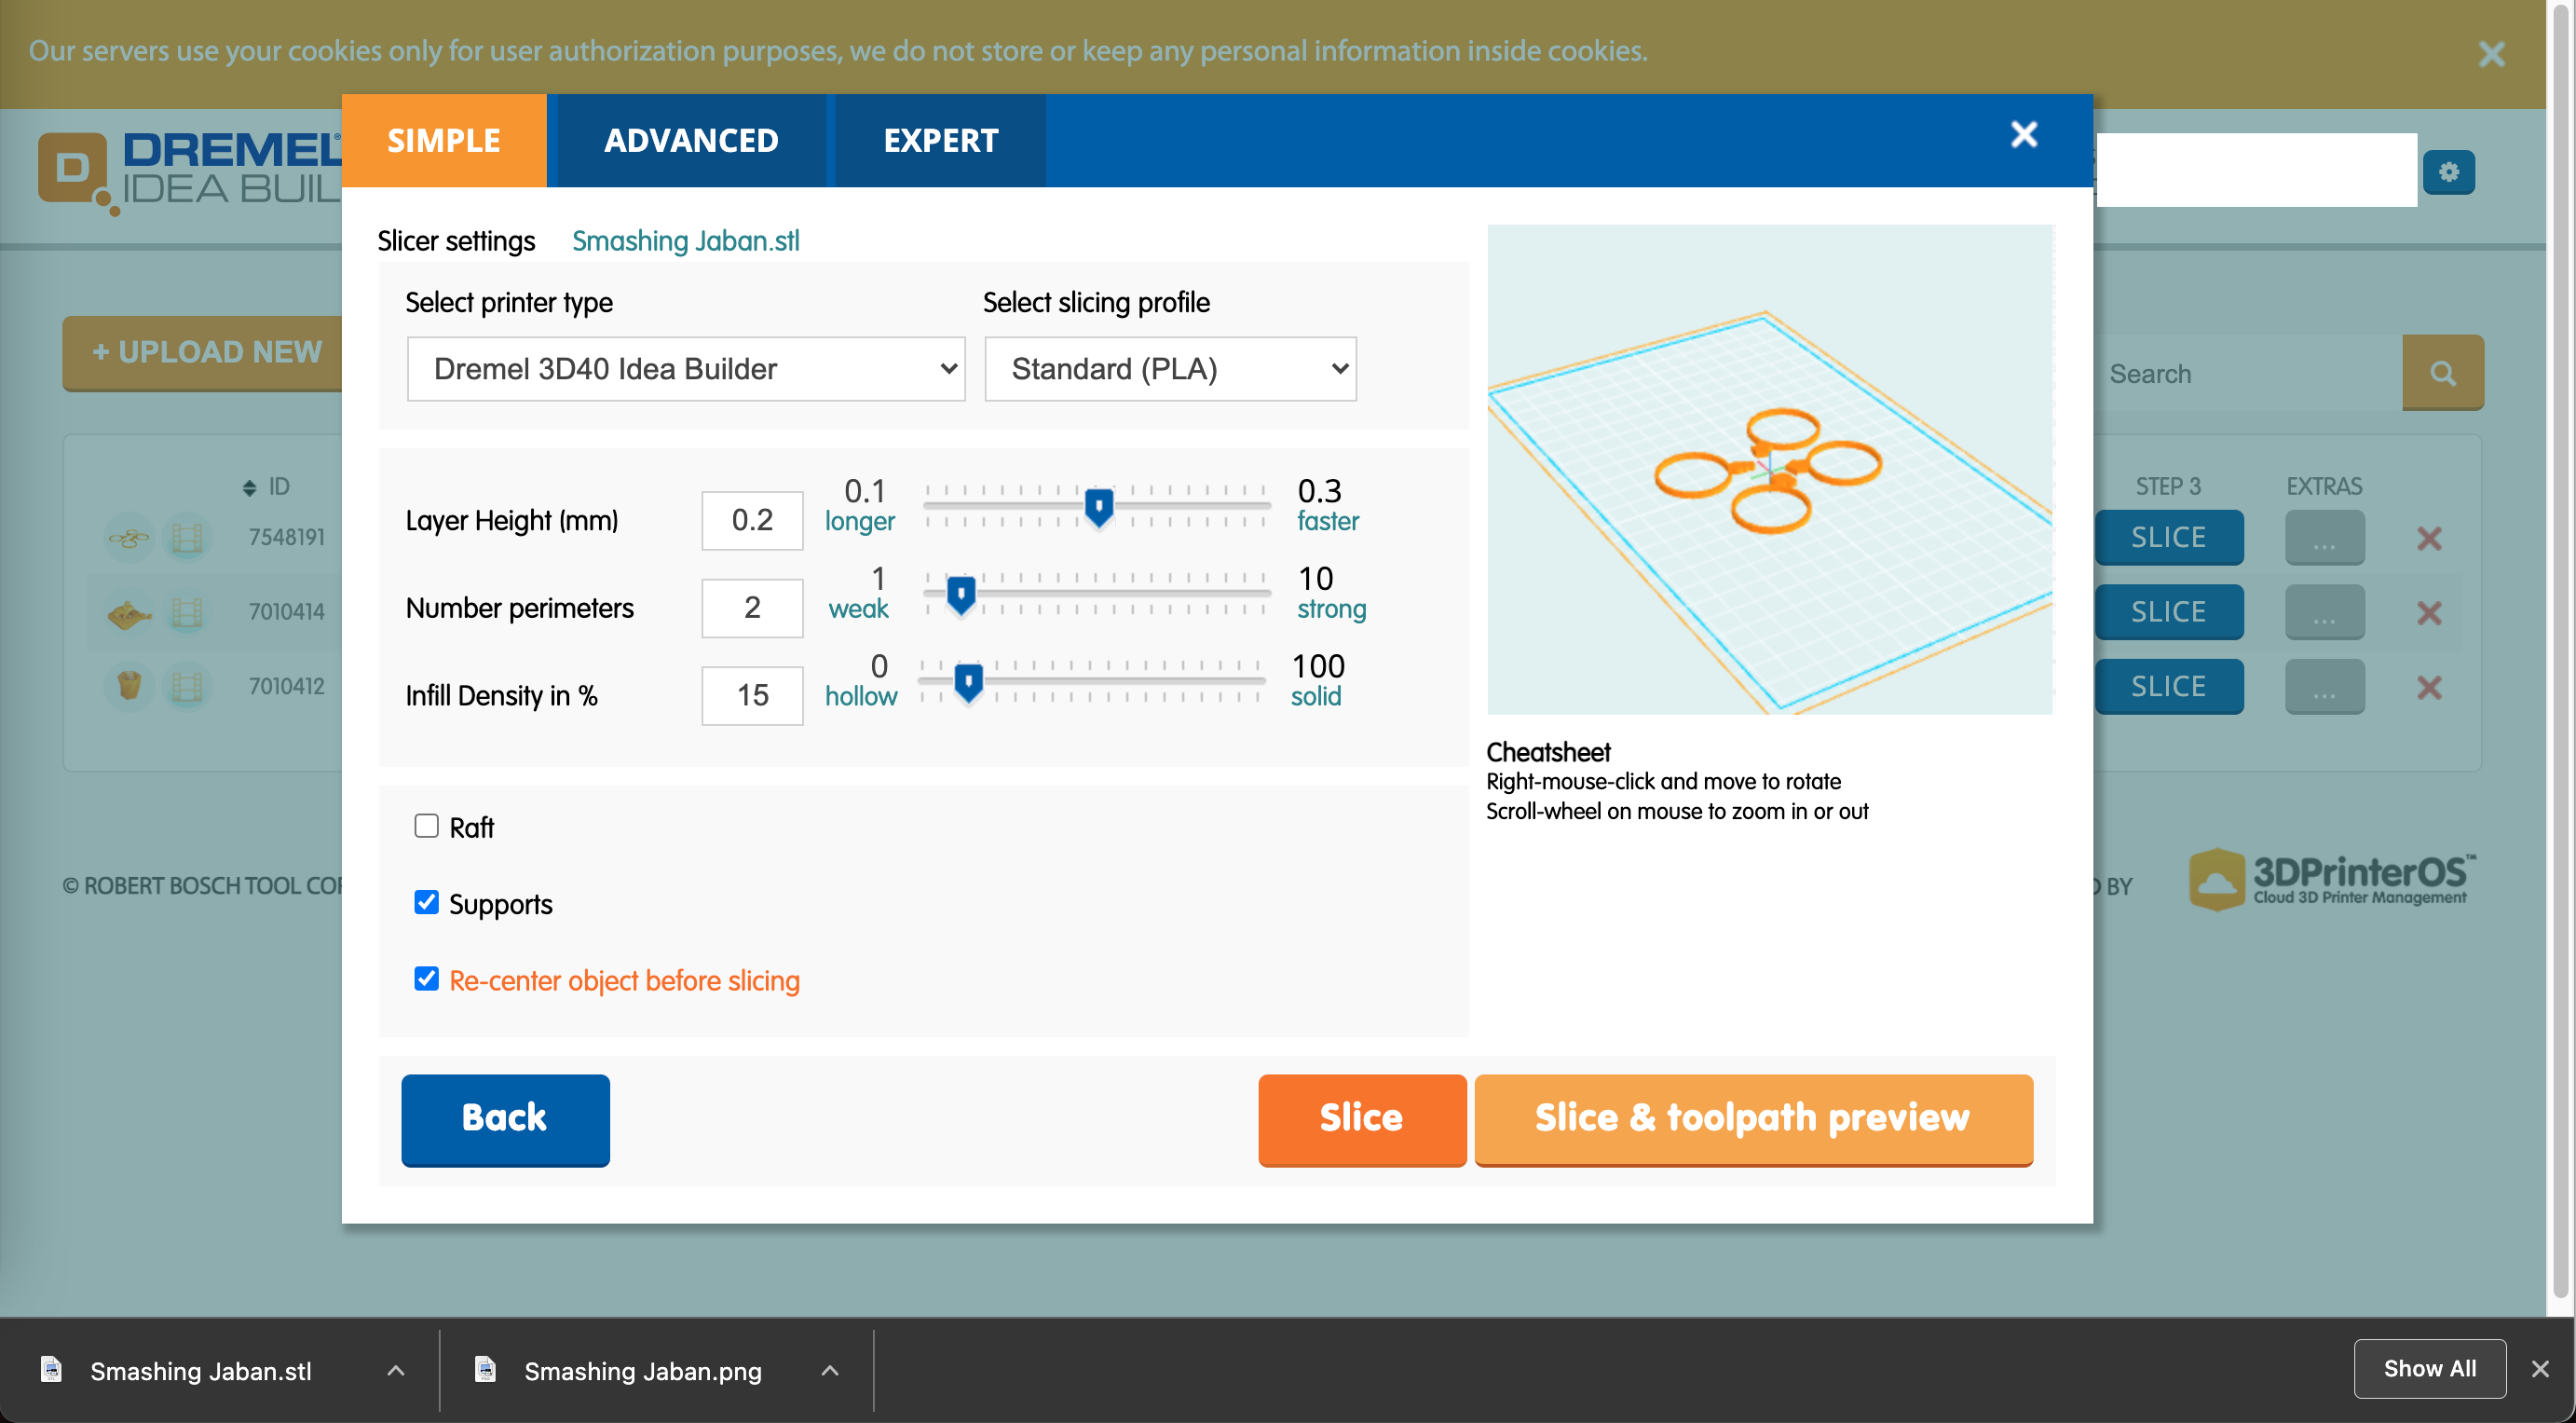Expand Smashing Jaban.stl download chevron

(x=396, y=1370)
